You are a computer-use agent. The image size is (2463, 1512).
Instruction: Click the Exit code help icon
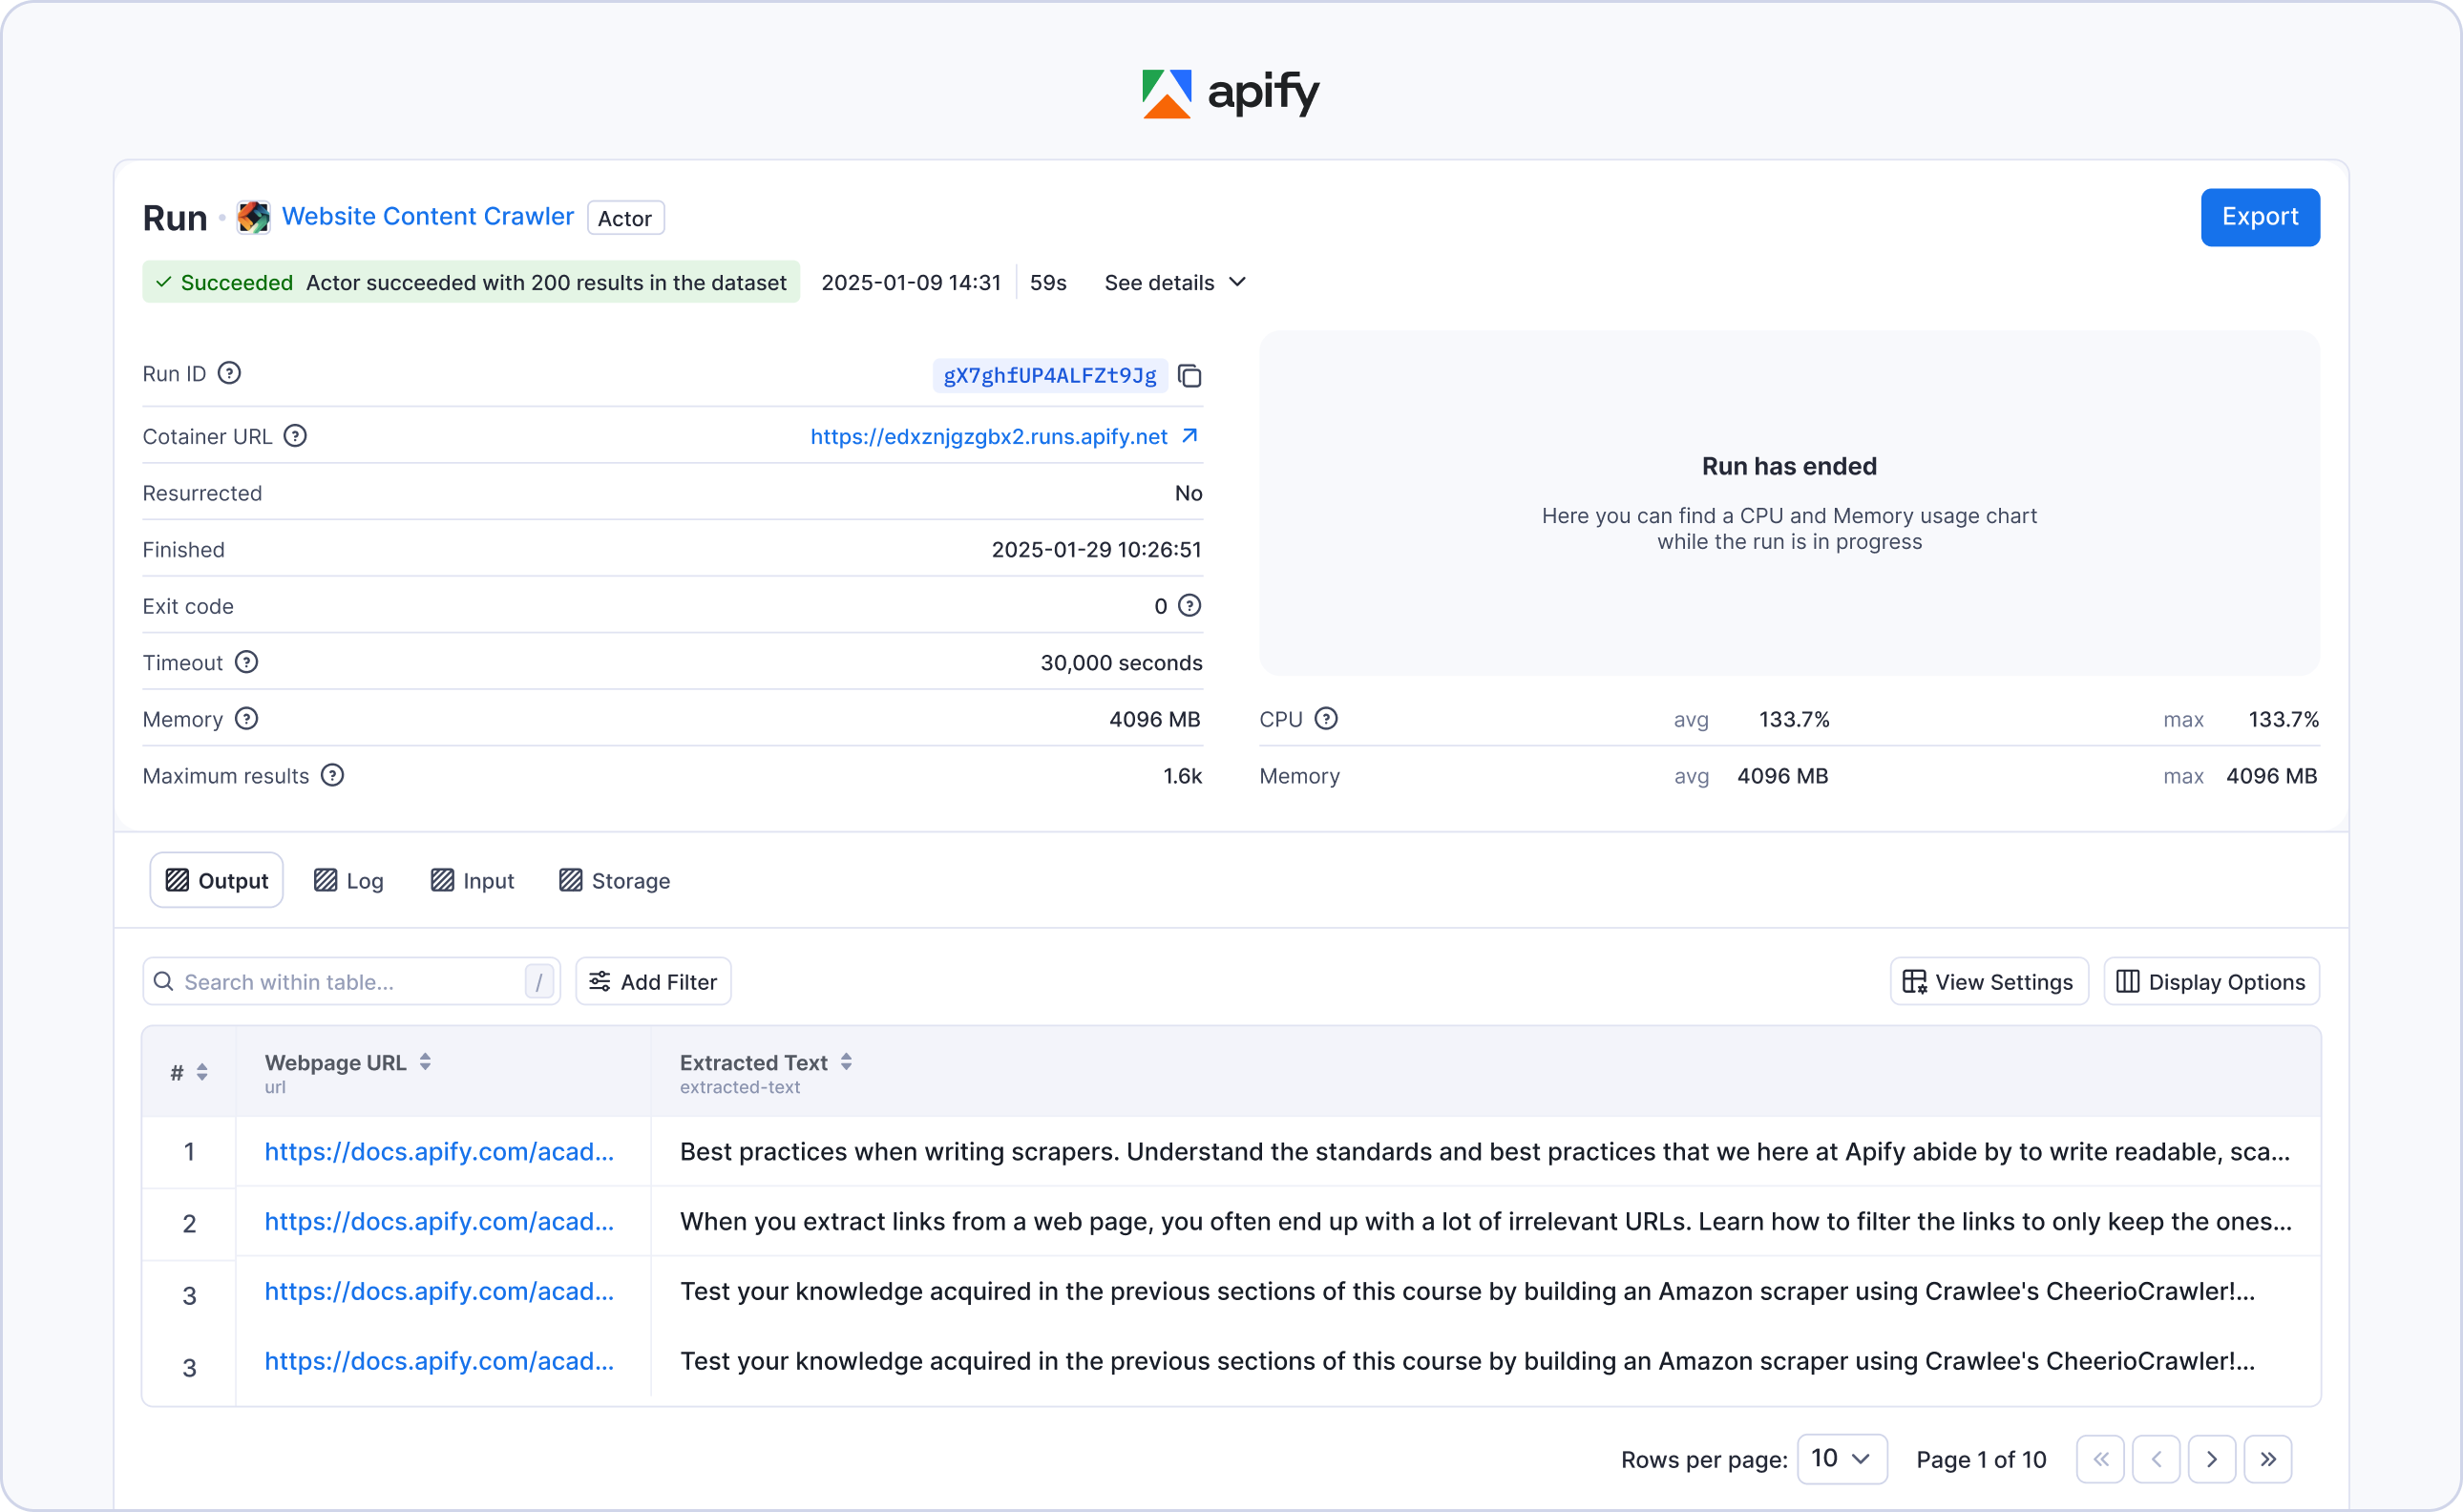click(x=1190, y=605)
